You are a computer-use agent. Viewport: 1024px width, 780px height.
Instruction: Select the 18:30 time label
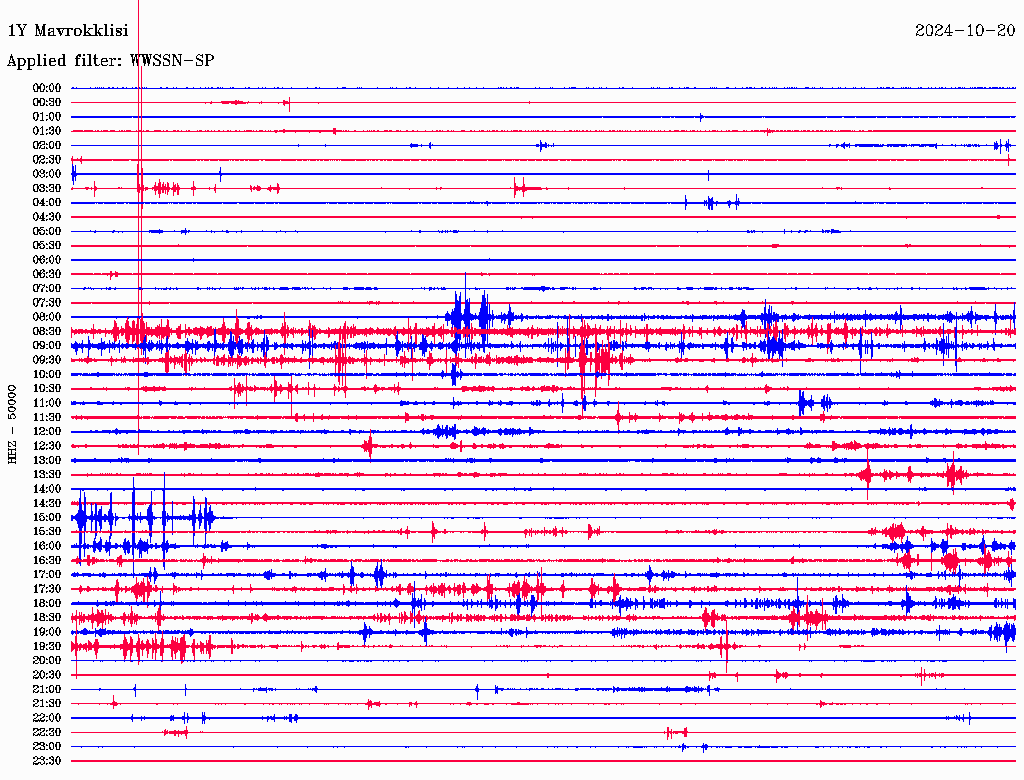tap(47, 618)
